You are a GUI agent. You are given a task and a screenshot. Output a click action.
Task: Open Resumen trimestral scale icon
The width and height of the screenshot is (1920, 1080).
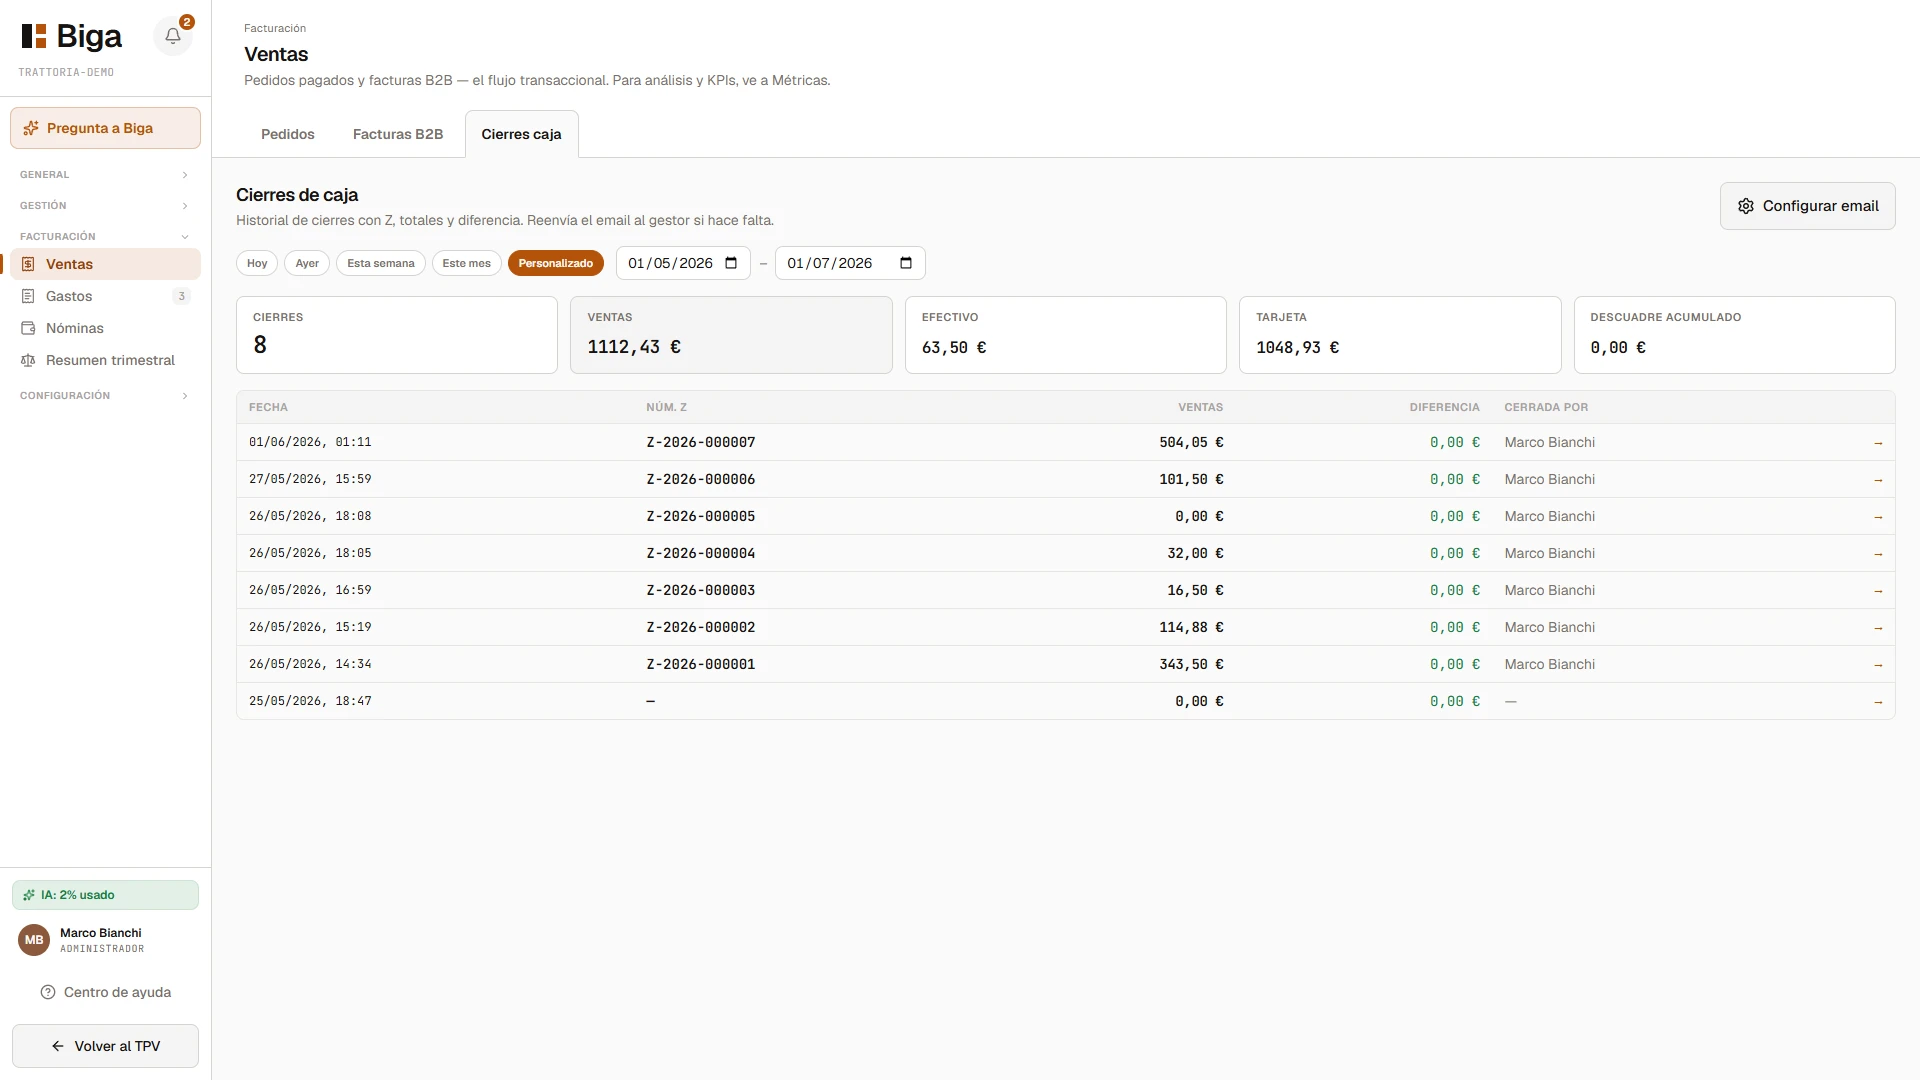tap(28, 360)
